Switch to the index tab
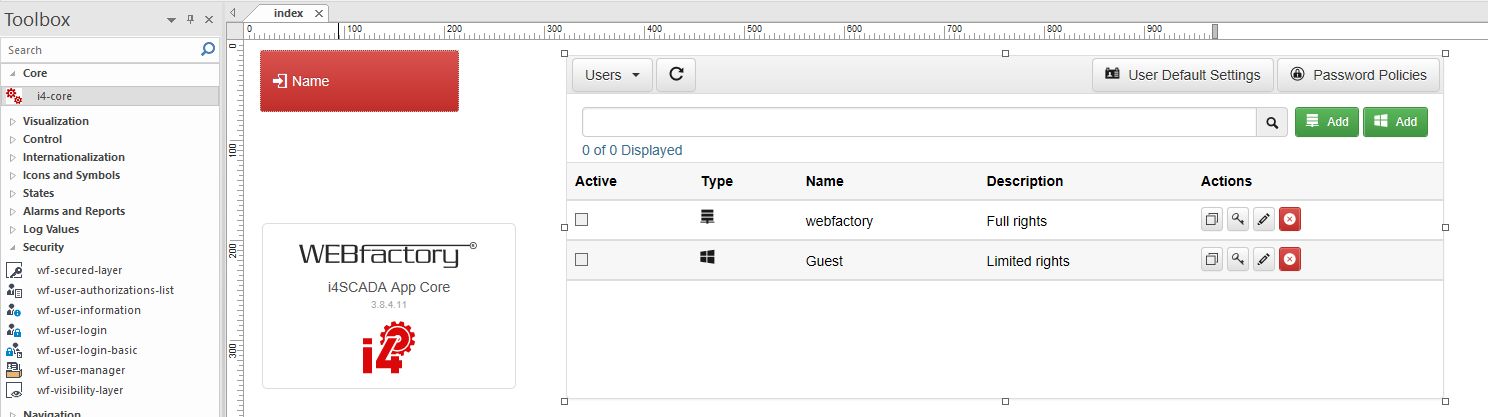 289,13
